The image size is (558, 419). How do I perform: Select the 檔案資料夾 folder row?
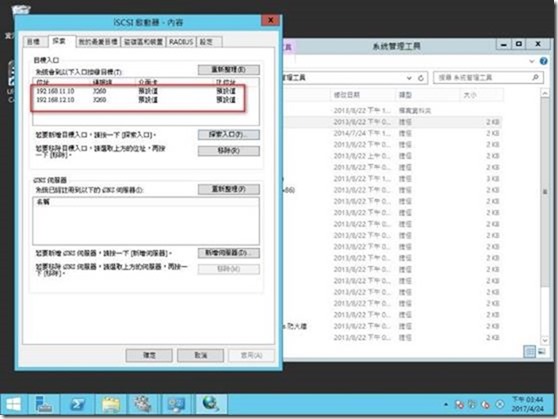tap(393, 110)
